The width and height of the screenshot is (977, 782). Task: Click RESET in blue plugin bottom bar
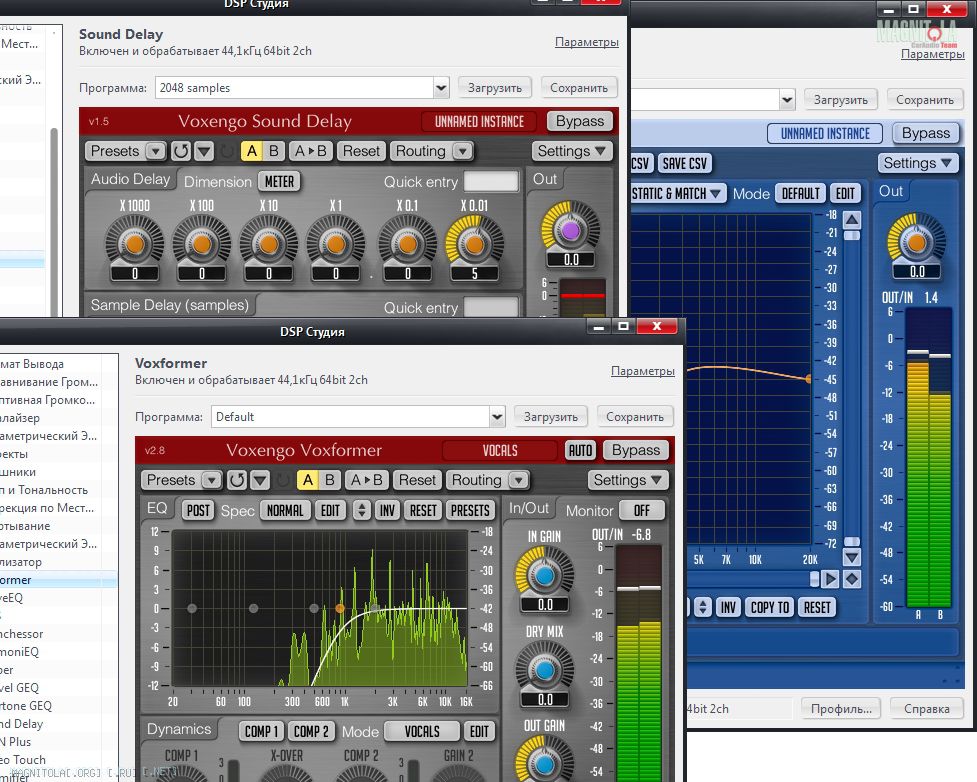coord(817,608)
